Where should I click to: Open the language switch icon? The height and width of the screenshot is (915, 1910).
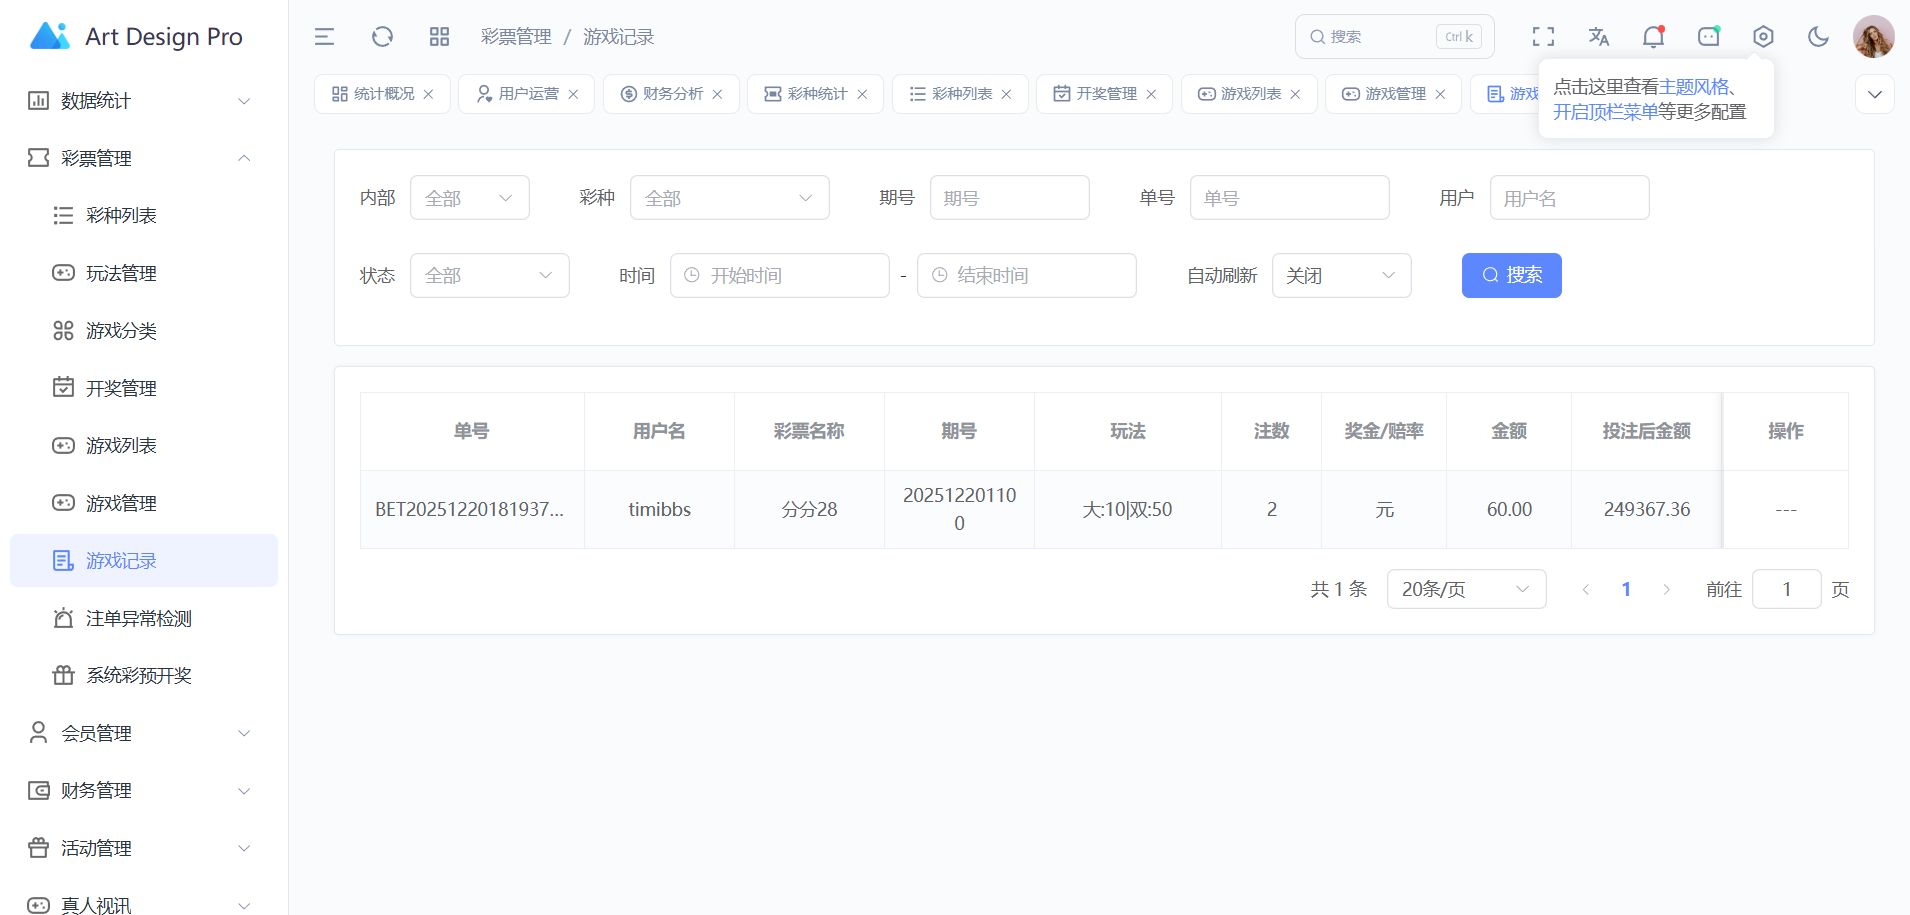[x=1598, y=37]
